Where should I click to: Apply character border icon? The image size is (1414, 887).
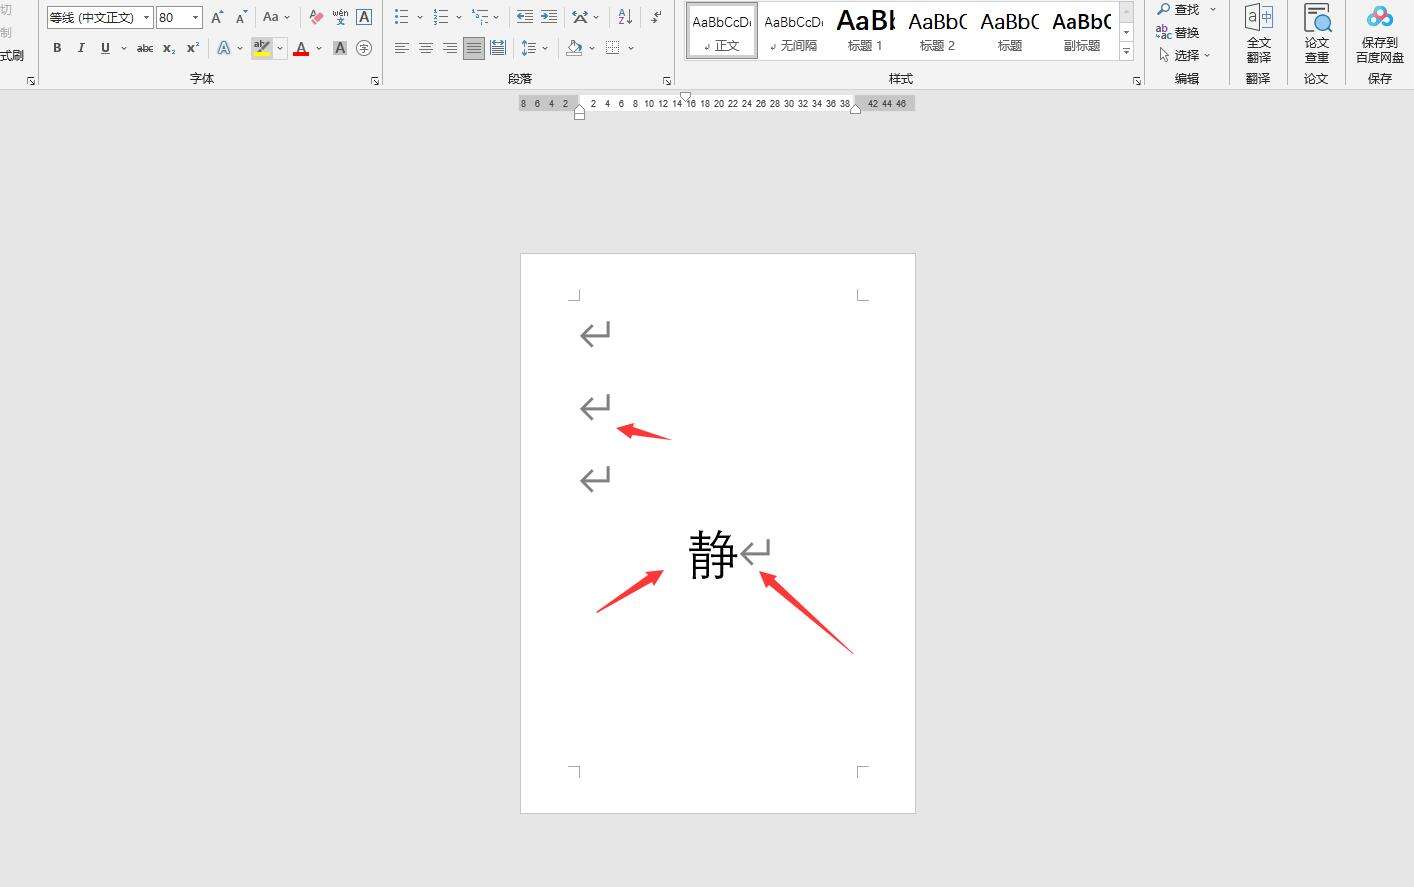pos(364,17)
